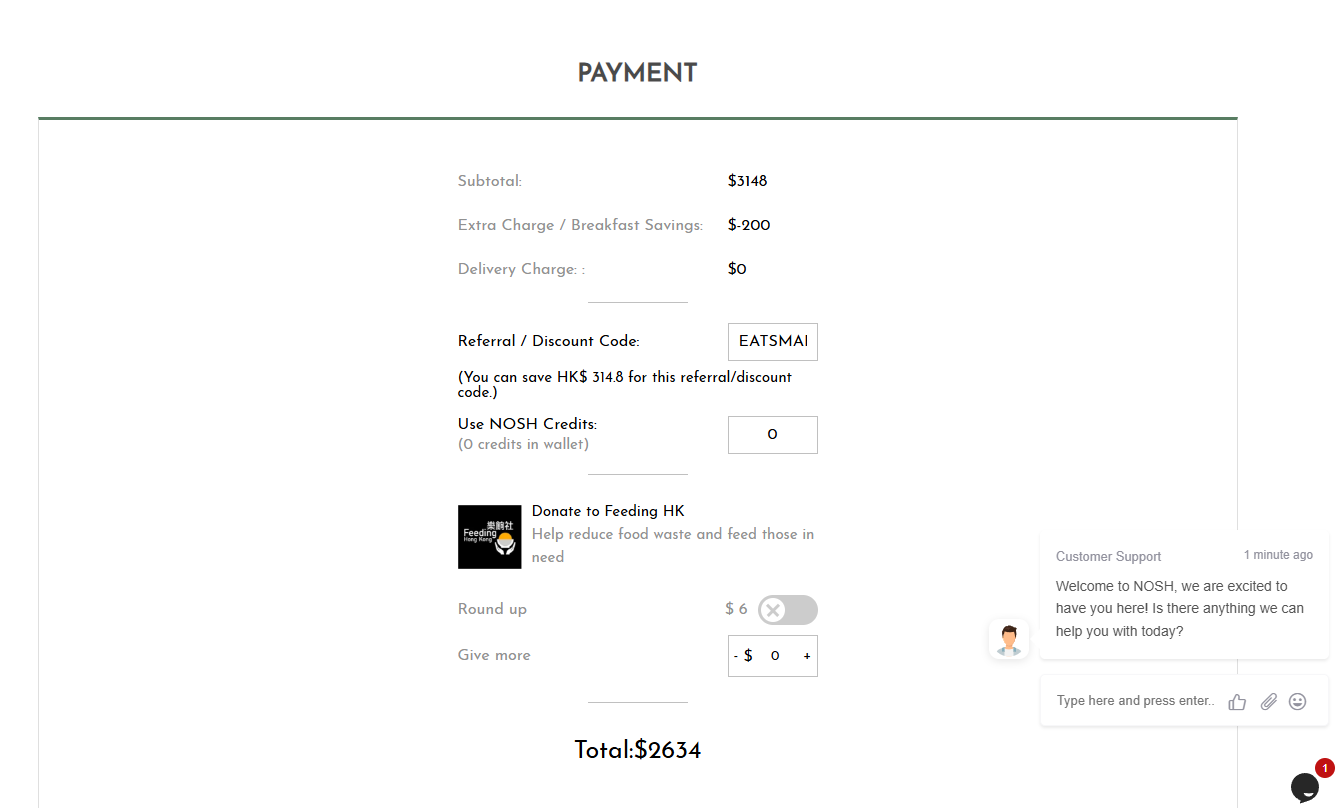Click the discount code savings note
This screenshot has width=1339, height=808.
point(625,384)
